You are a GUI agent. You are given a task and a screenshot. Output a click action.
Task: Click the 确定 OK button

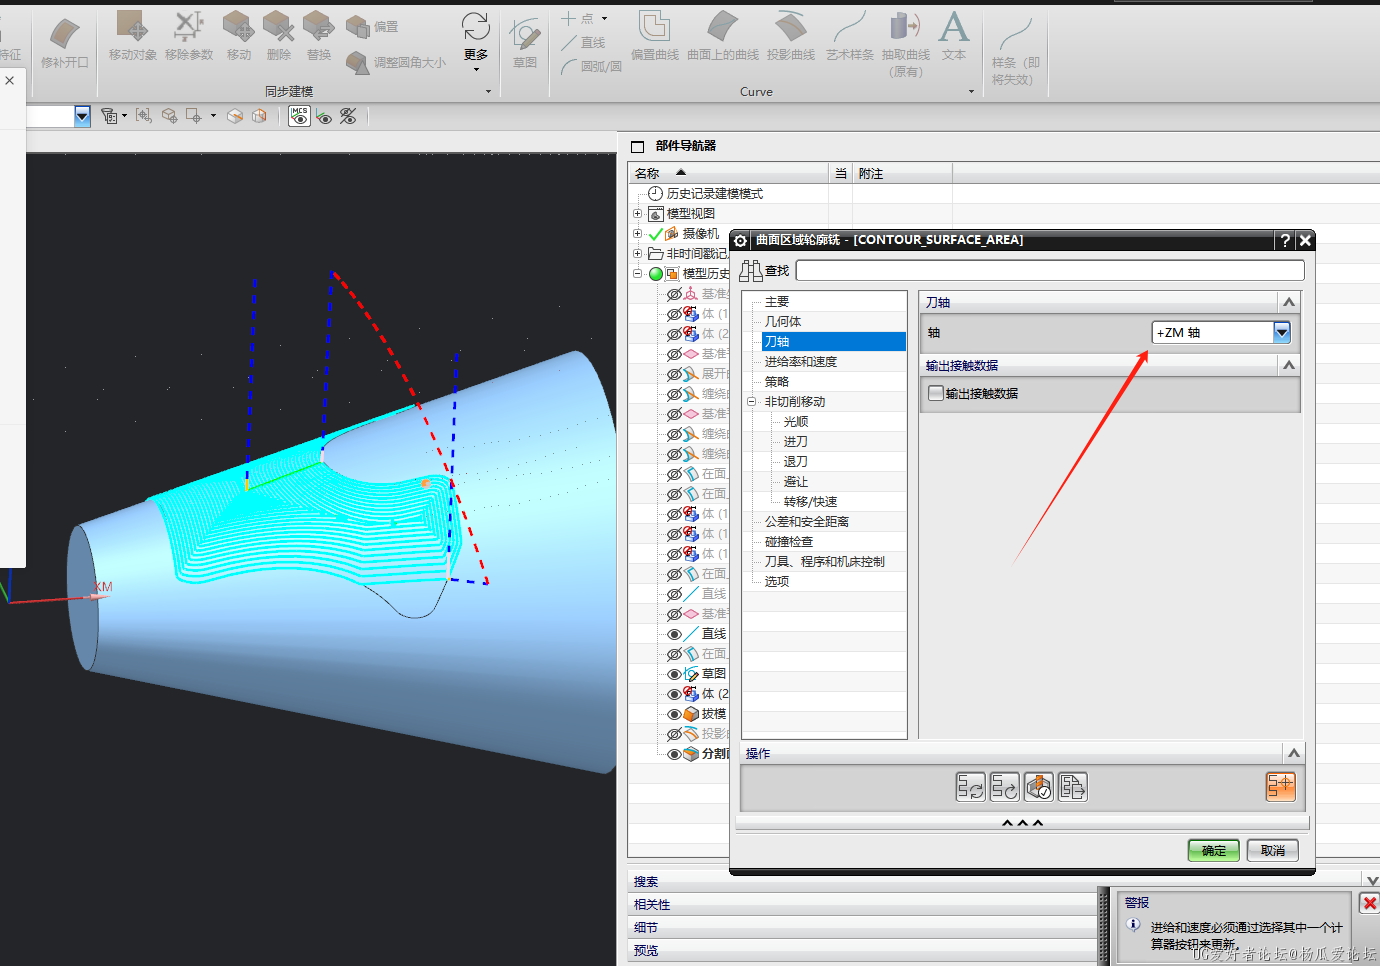pyautogui.click(x=1213, y=850)
